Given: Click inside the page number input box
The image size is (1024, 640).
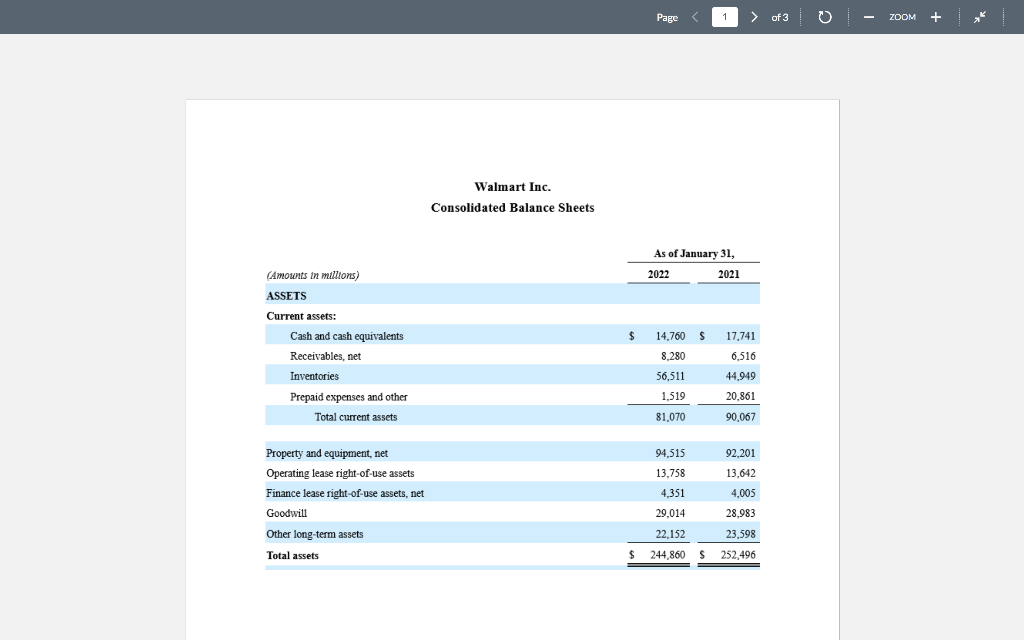Looking at the screenshot, I should pyautogui.click(x=726, y=16).
